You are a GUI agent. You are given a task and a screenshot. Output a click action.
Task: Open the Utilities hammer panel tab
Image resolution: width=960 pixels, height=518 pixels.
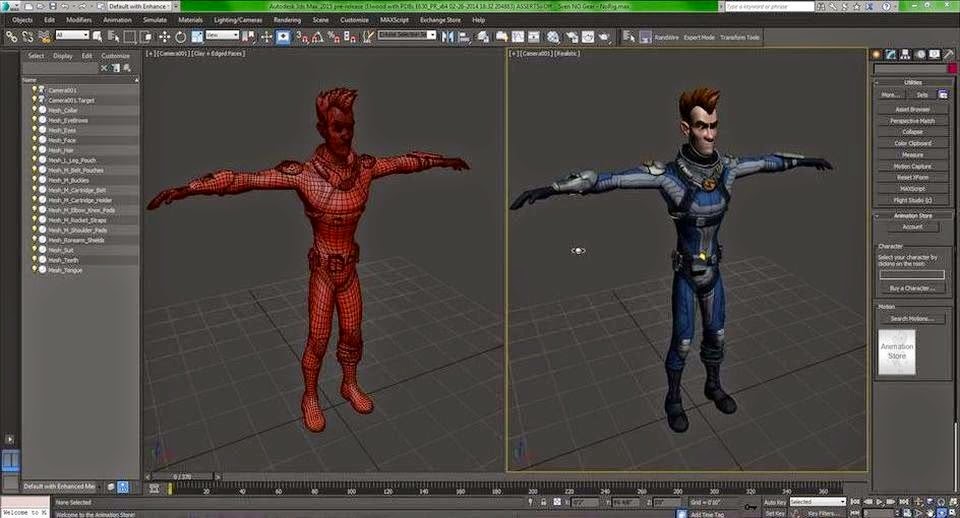click(x=948, y=54)
